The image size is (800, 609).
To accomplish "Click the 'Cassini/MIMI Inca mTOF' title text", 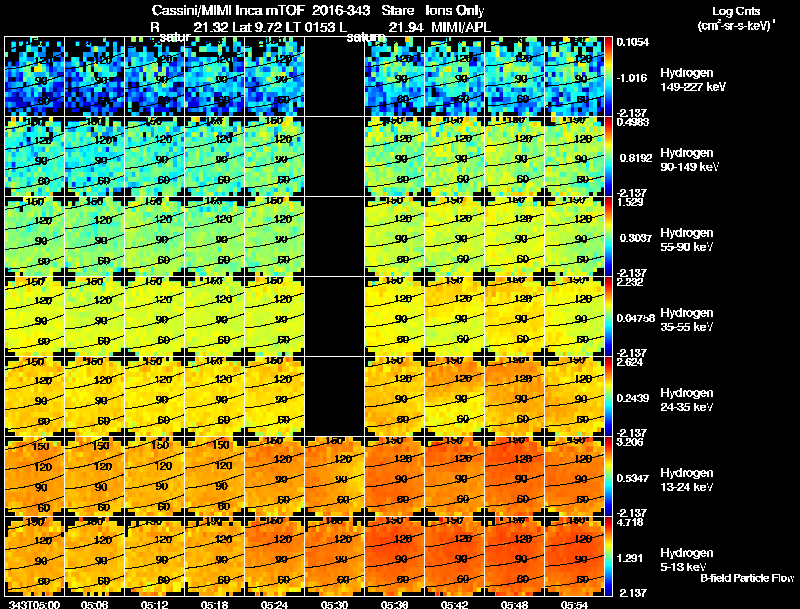I will click(x=228, y=11).
